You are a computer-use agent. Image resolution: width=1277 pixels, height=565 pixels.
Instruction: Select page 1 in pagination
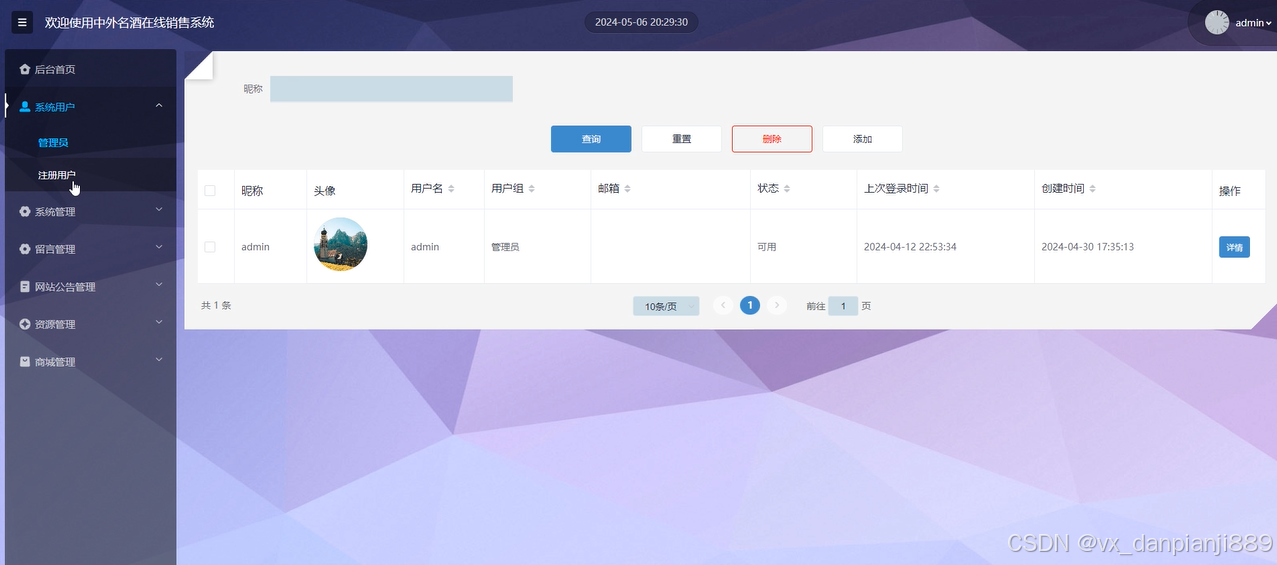click(x=750, y=305)
